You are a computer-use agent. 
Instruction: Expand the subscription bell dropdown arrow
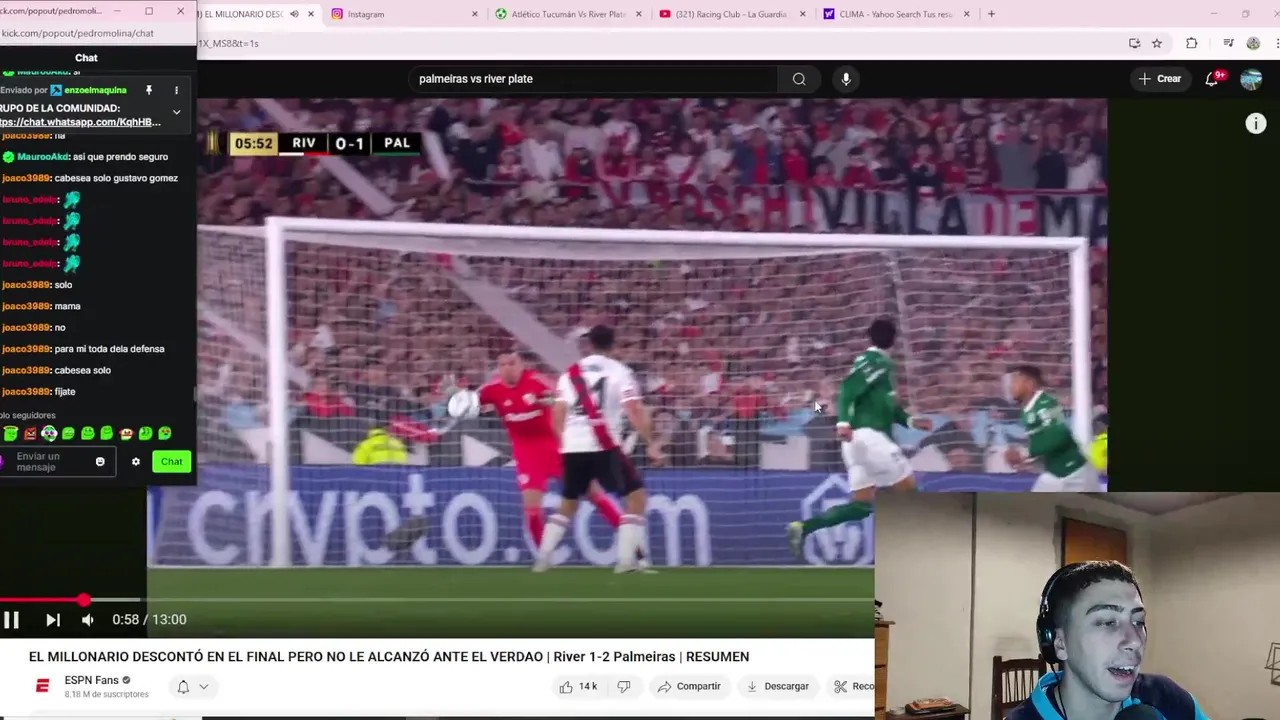[203, 686]
